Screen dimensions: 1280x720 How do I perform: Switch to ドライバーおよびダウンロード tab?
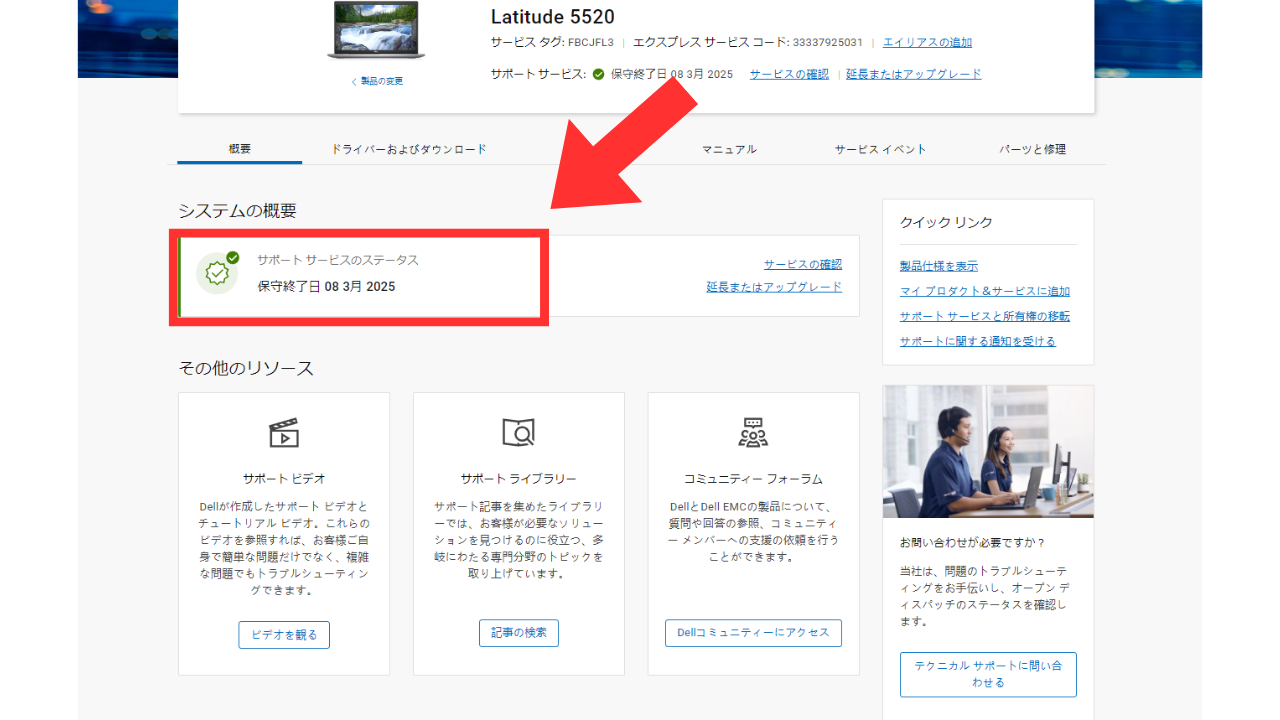click(409, 149)
